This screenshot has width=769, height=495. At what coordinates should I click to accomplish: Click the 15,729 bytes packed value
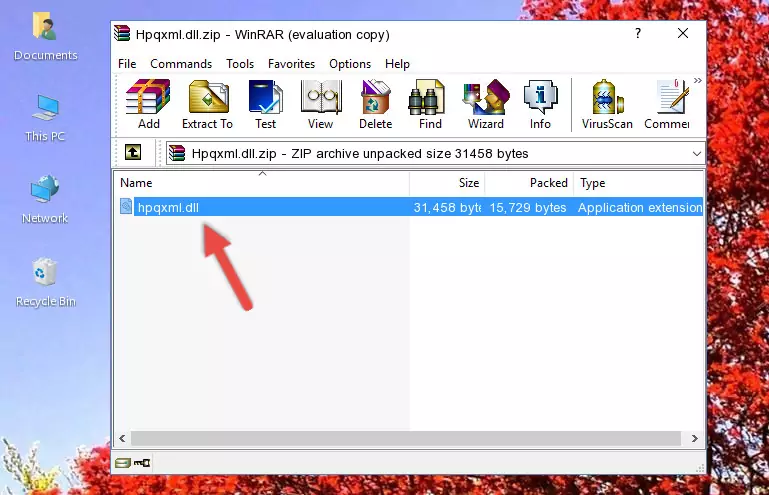(x=528, y=208)
